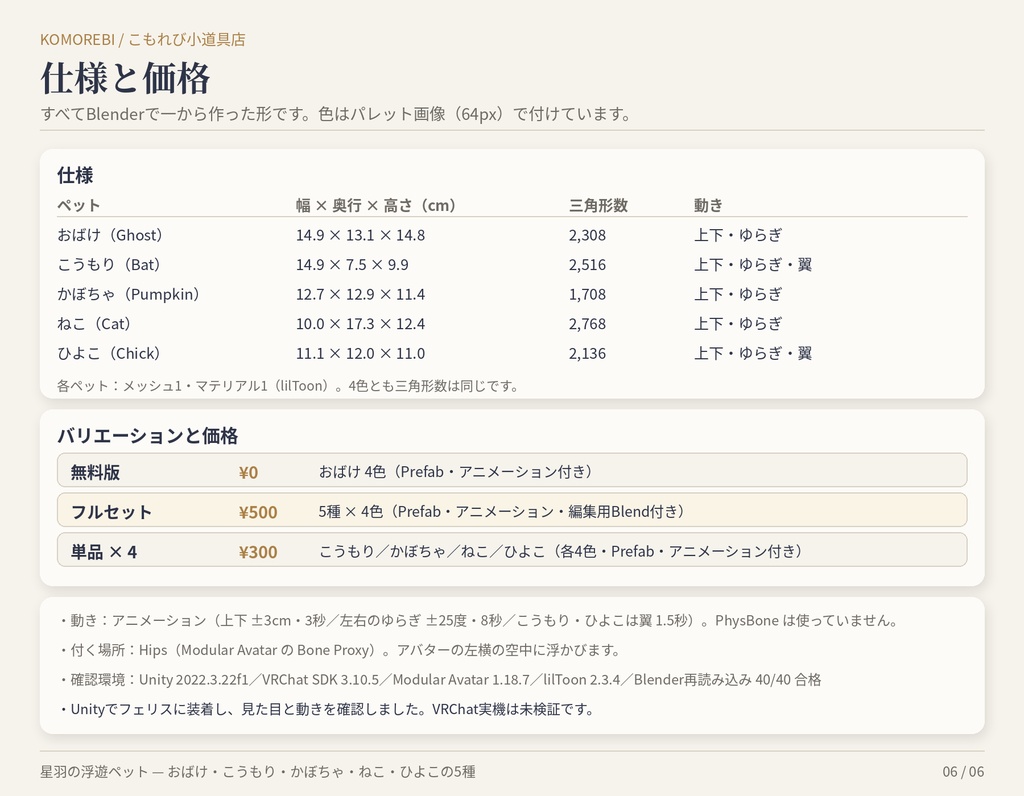Click the ¥0 price
The width and height of the screenshot is (1024, 796).
tap(248, 472)
